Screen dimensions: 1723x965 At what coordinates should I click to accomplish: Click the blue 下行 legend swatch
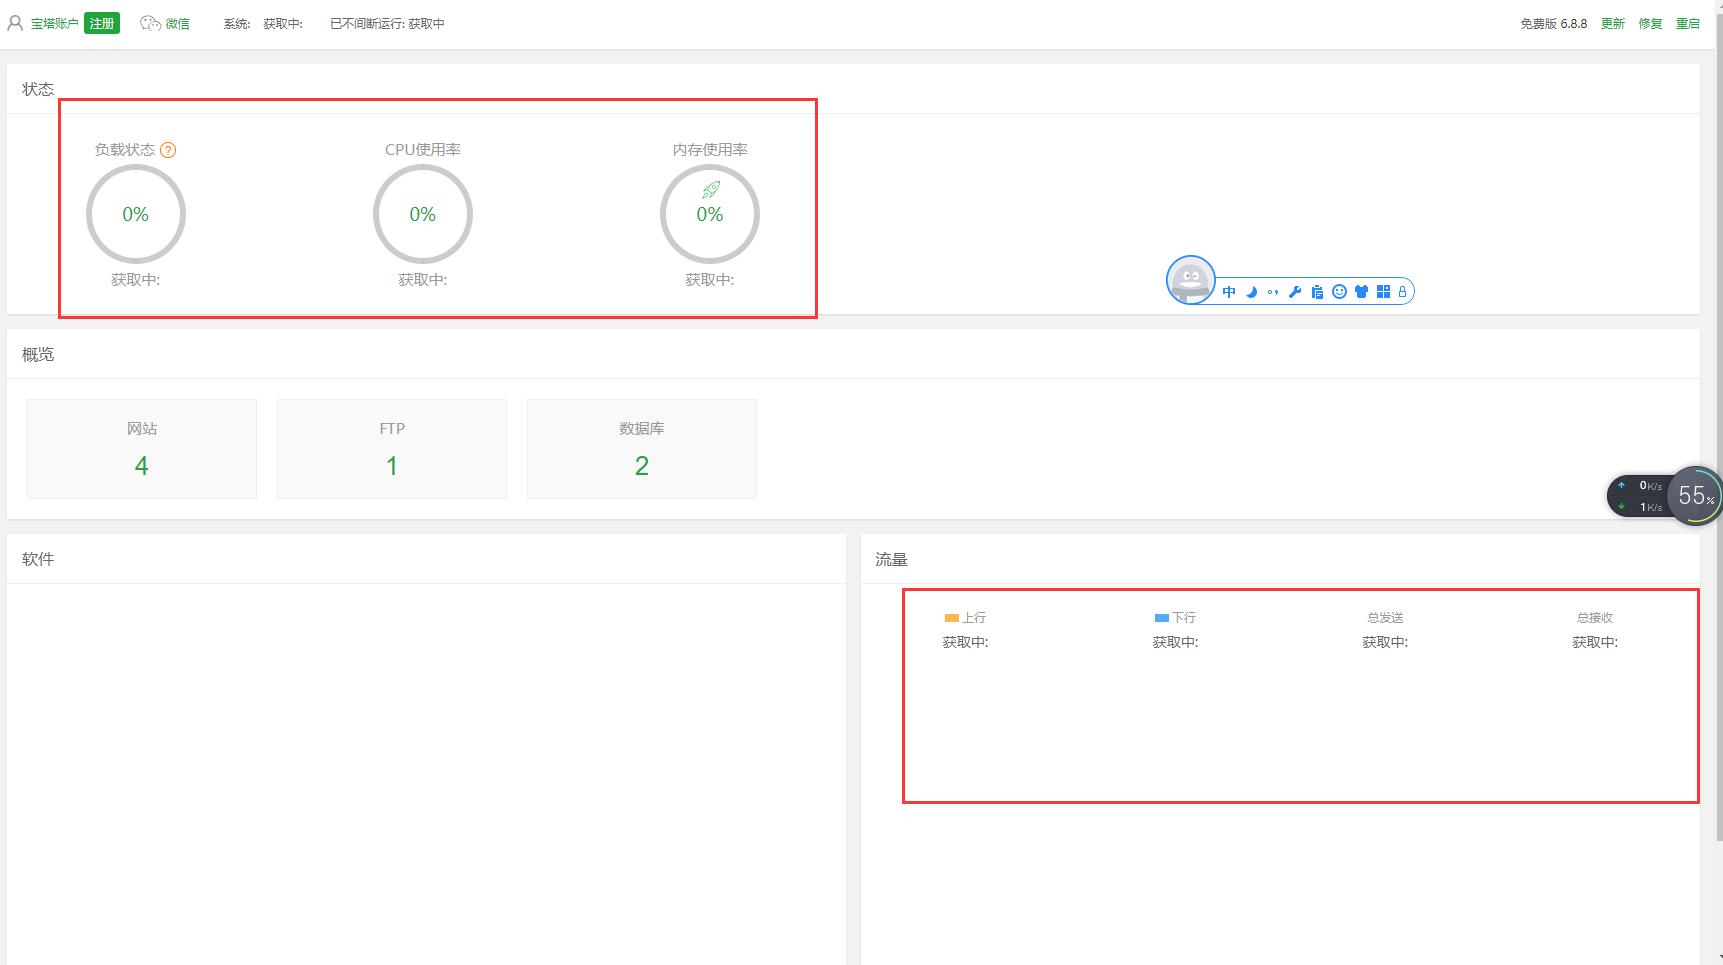coord(1162,618)
